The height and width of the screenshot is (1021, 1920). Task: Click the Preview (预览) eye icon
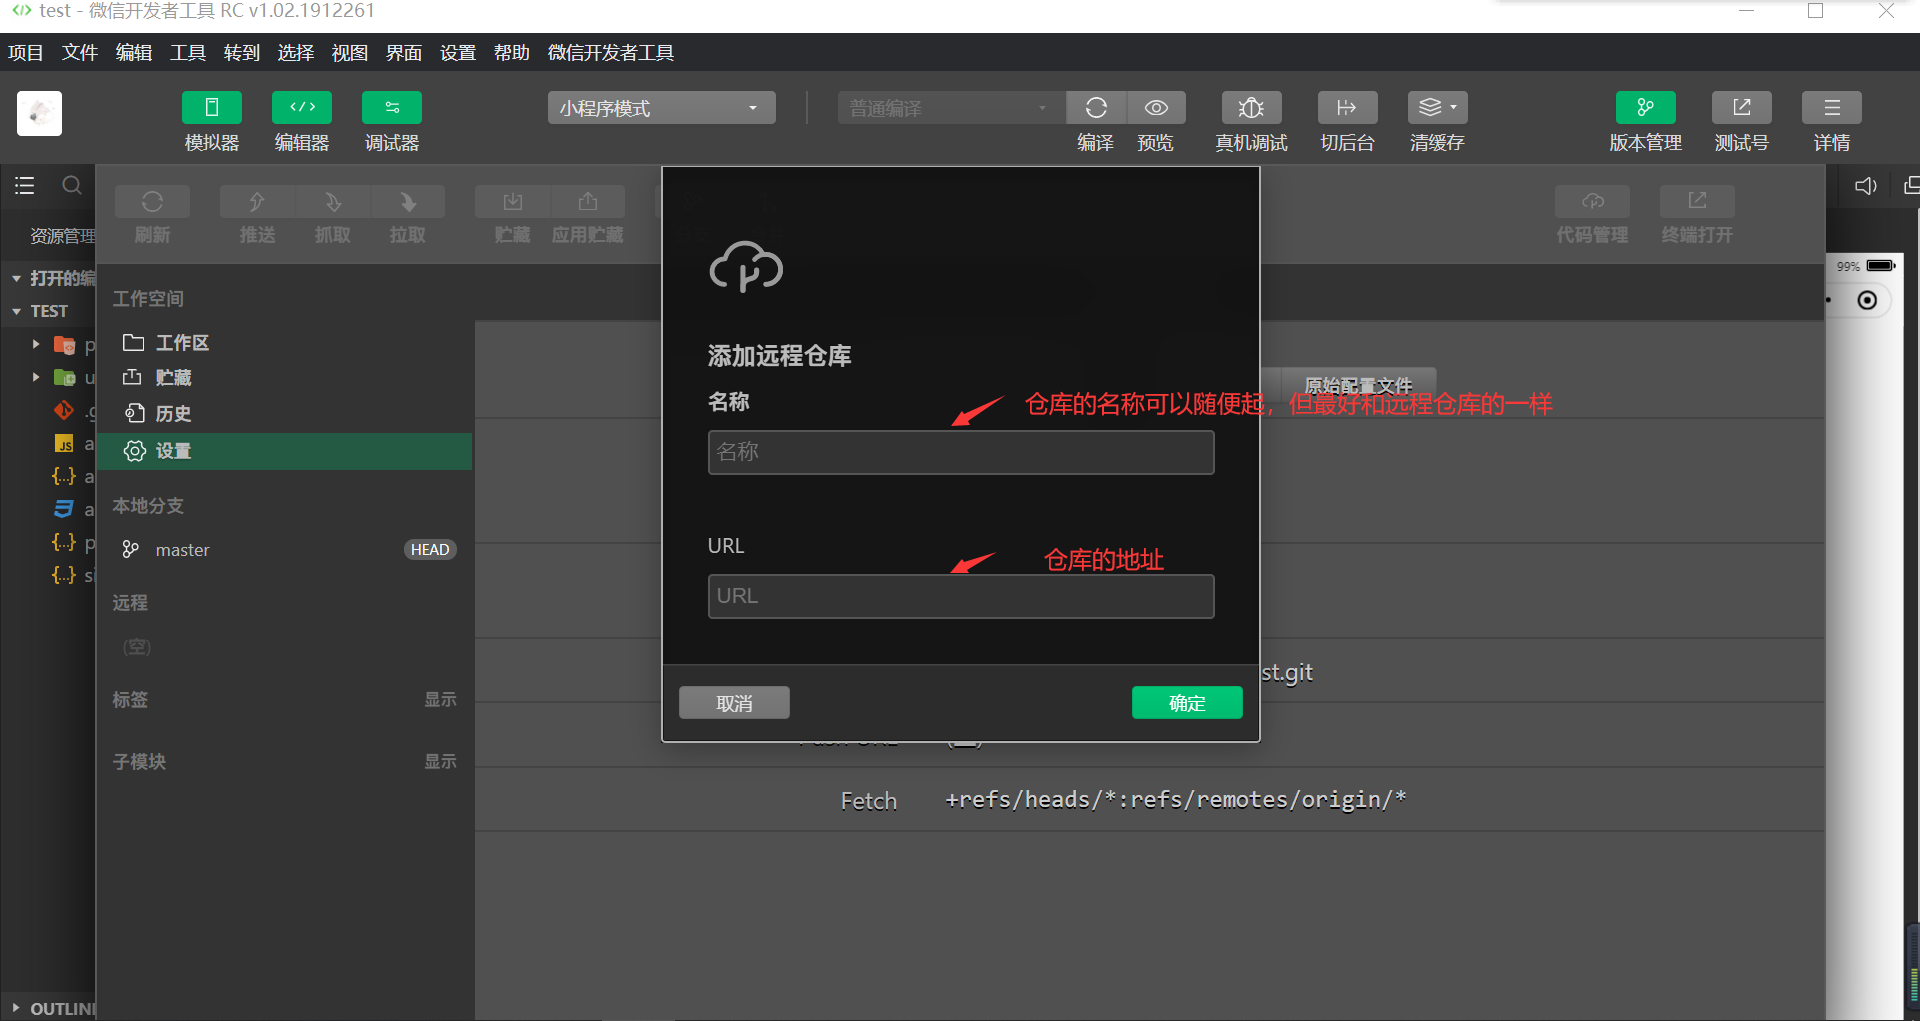1156,107
